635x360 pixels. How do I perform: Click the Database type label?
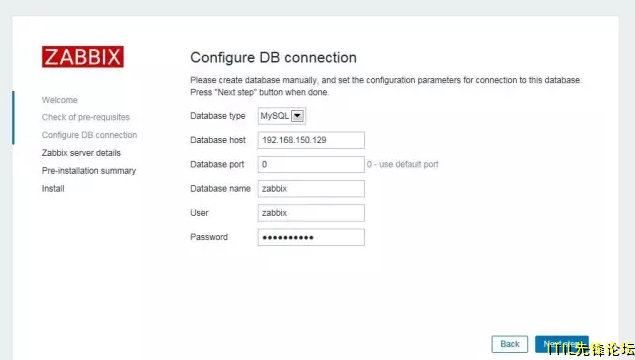tap(218, 116)
